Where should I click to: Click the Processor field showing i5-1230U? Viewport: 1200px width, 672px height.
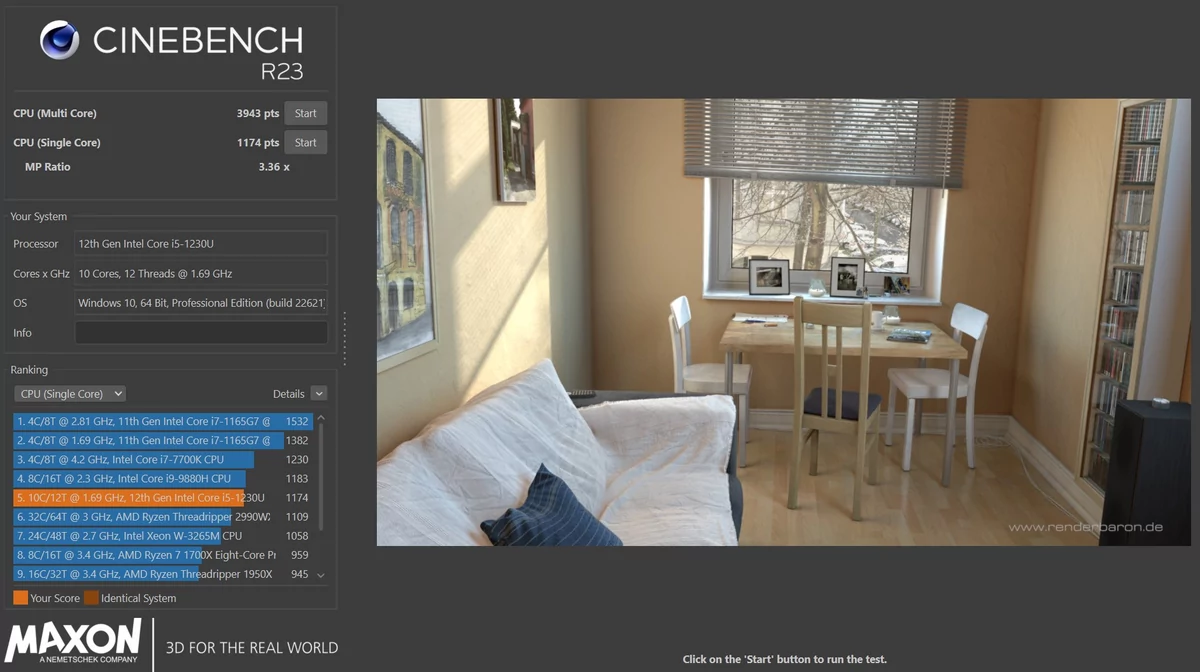click(x=201, y=243)
